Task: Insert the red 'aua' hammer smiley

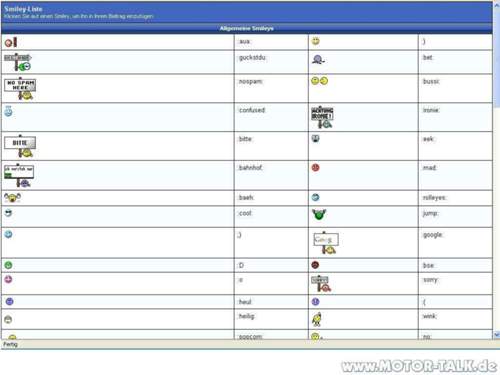Action: point(11,42)
